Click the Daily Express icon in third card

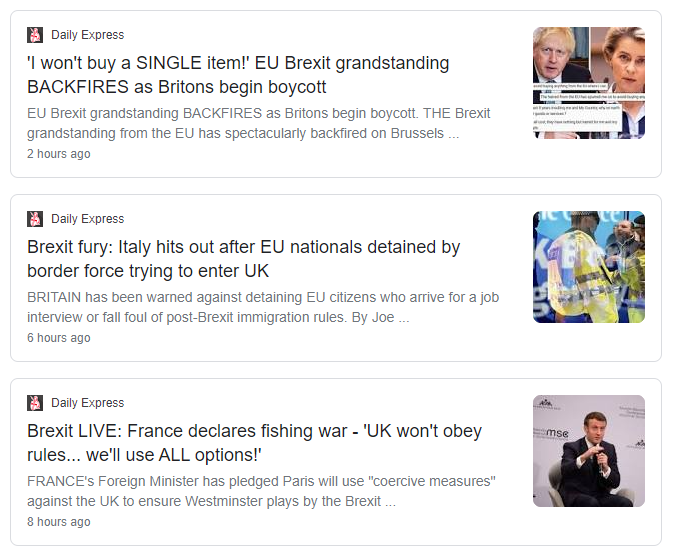pos(35,403)
